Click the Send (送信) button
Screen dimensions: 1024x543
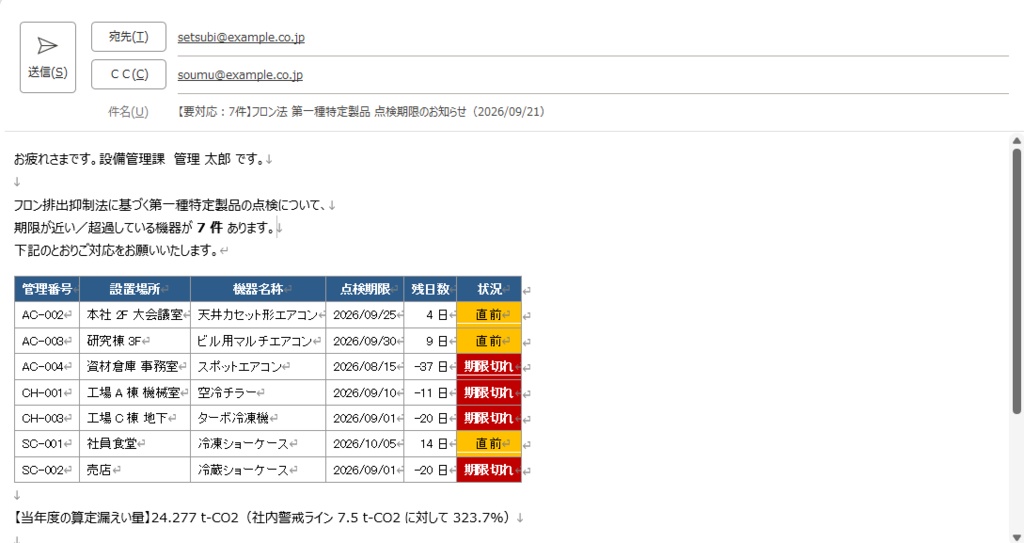point(48,58)
